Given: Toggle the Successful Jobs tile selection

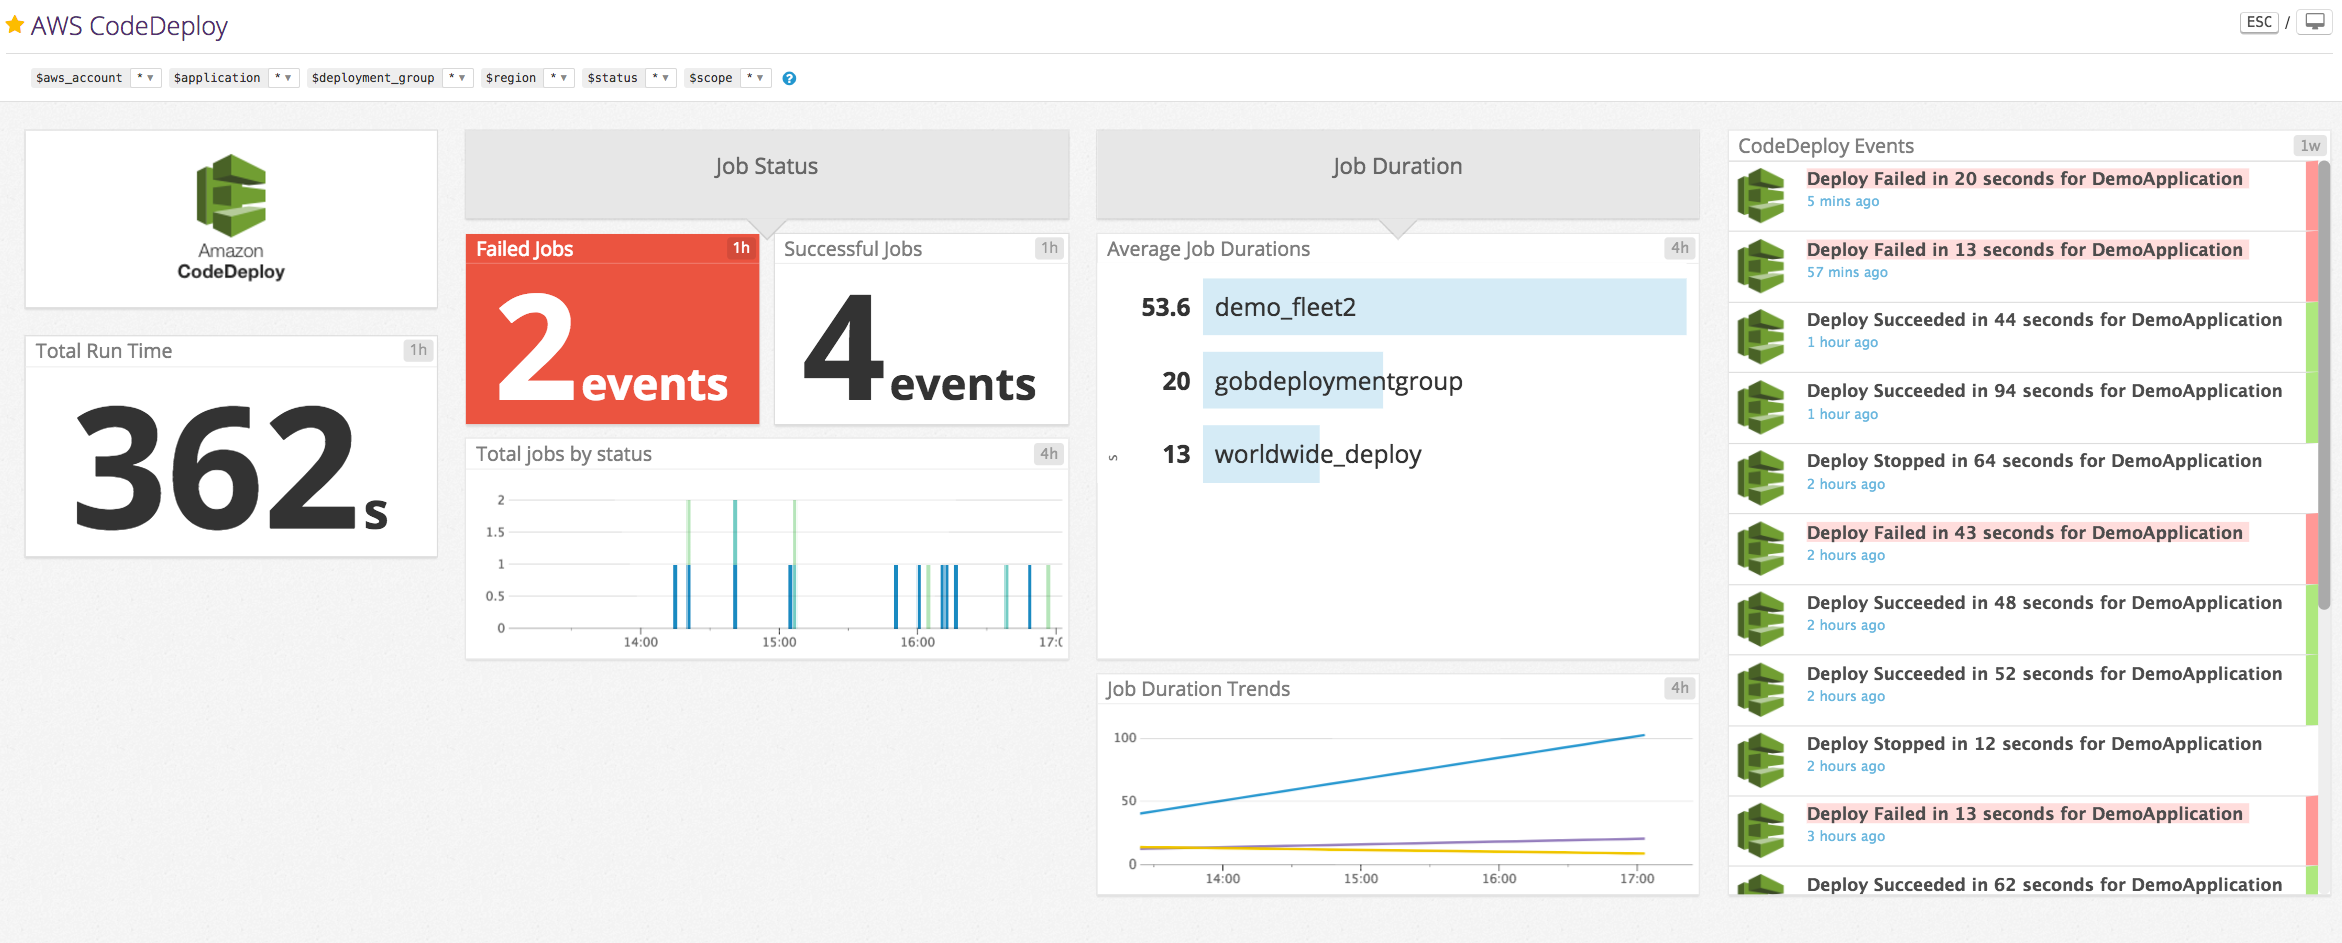Looking at the screenshot, I should click(920, 335).
